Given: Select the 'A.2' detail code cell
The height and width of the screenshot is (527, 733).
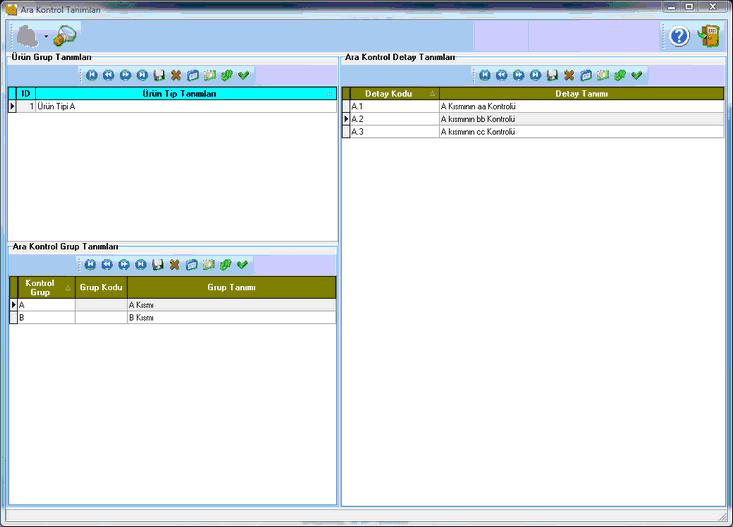Looking at the screenshot, I should pos(395,119).
